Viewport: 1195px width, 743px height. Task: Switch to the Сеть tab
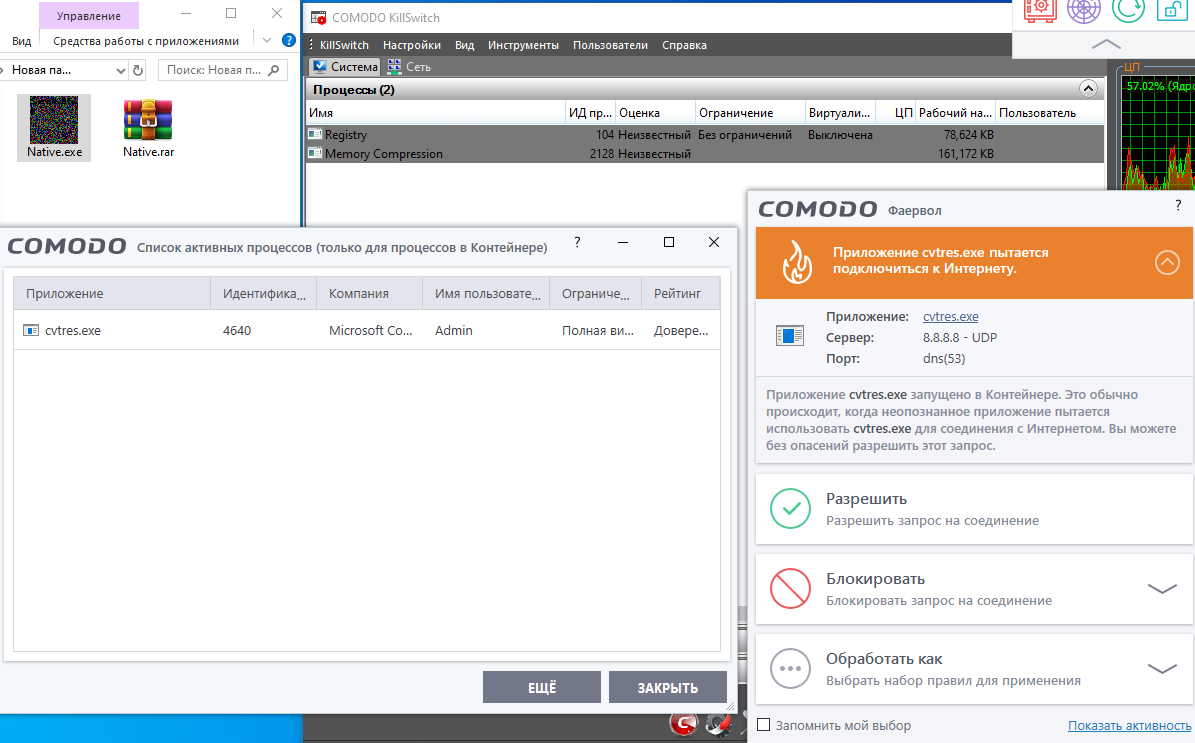click(409, 66)
